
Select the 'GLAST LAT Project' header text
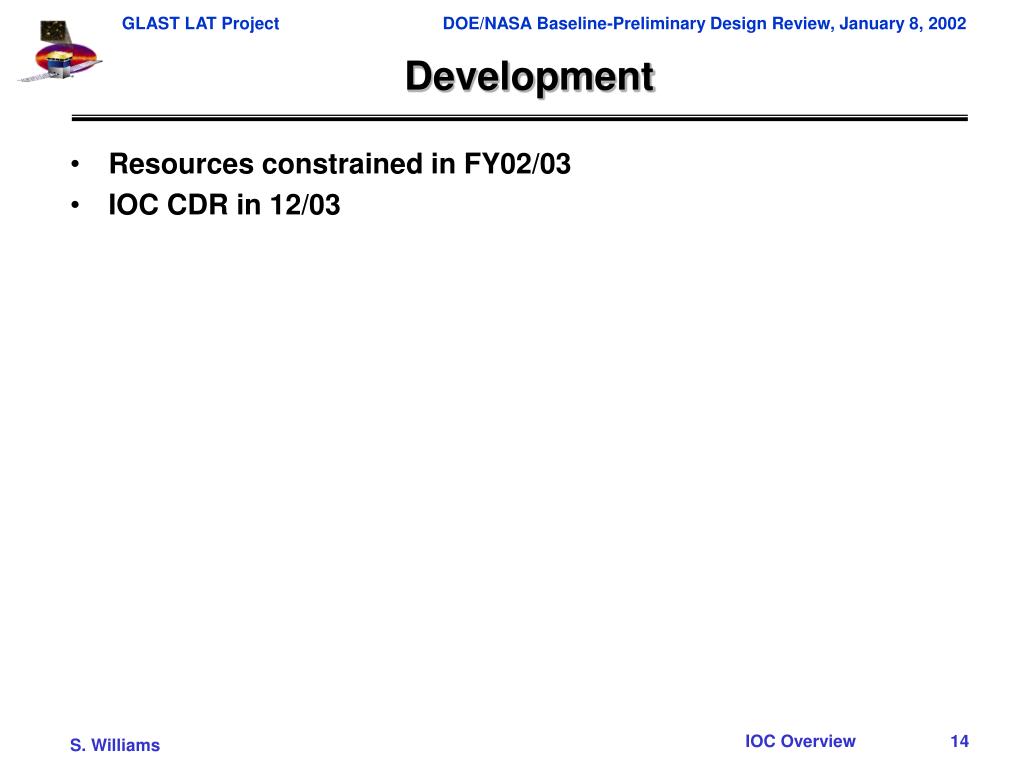(200, 24)
